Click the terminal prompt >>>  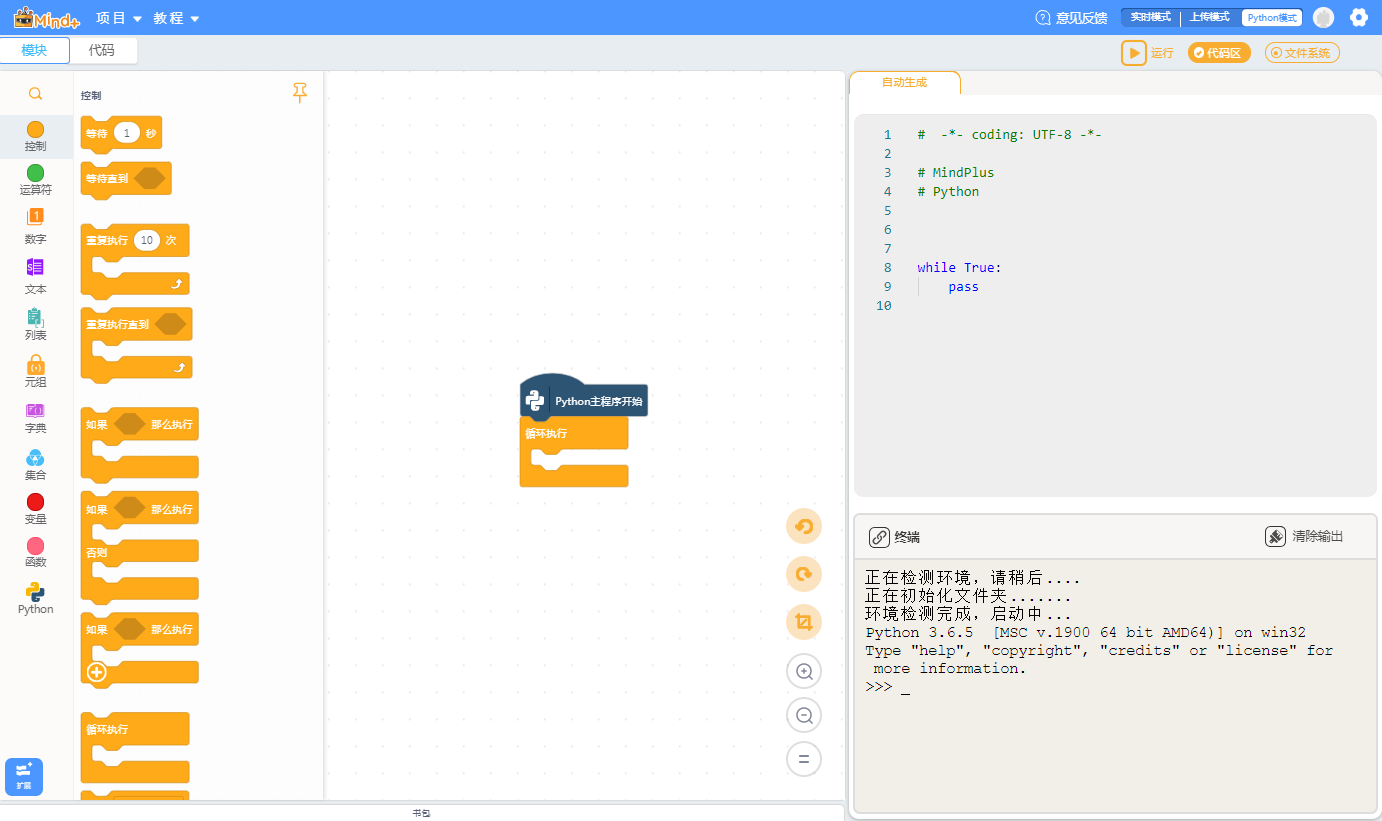click(879, 687)
